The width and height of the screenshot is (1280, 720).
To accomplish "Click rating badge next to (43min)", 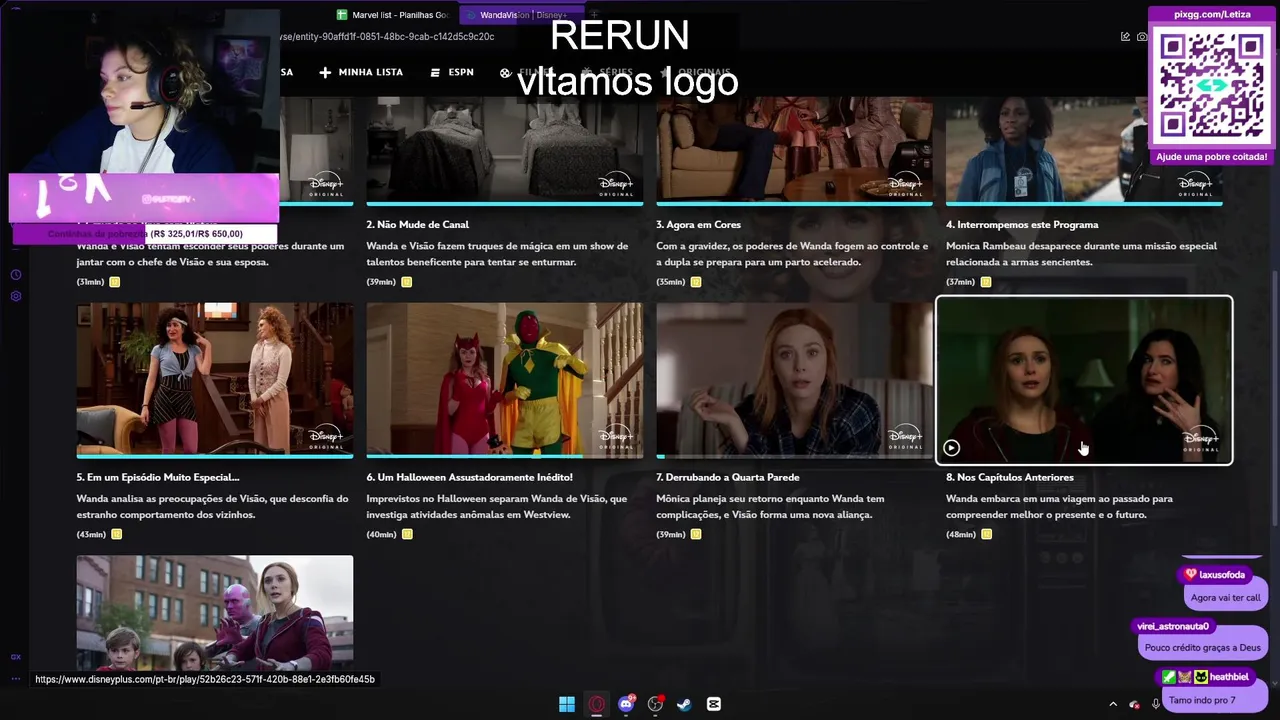I will pos(116,534).
